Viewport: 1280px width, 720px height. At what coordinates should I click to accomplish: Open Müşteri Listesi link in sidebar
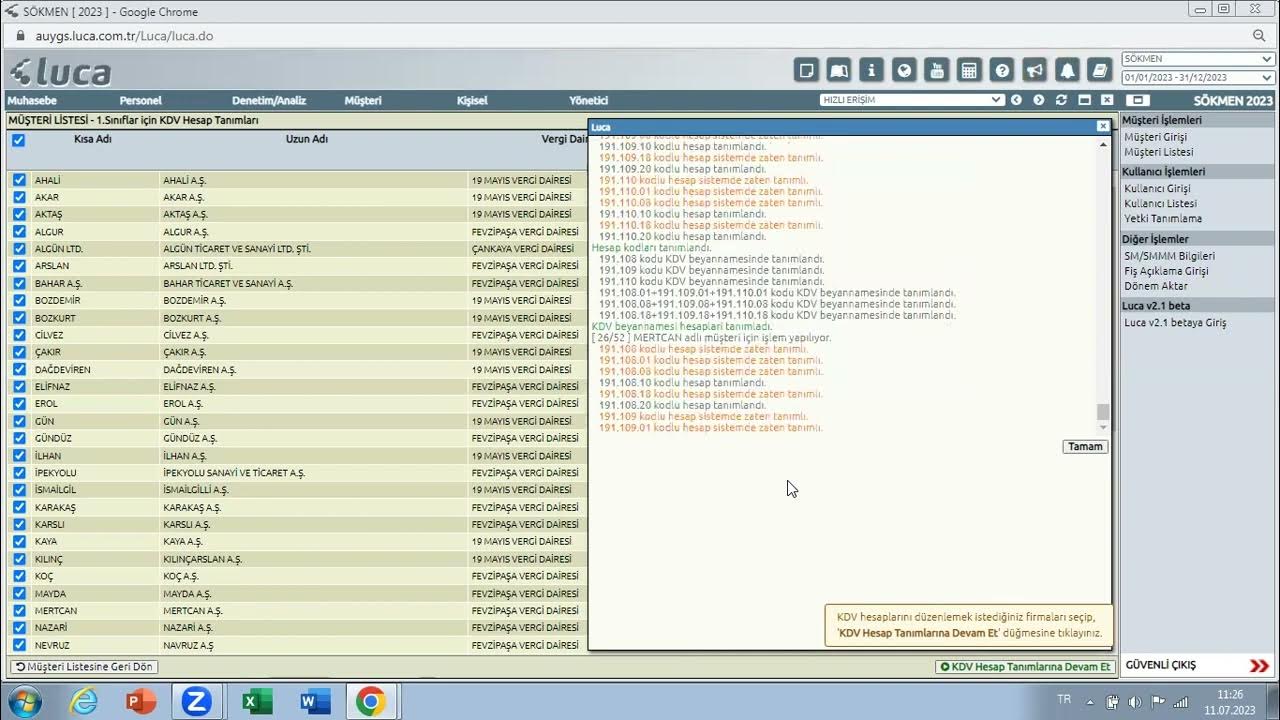tap(1158, 152)
